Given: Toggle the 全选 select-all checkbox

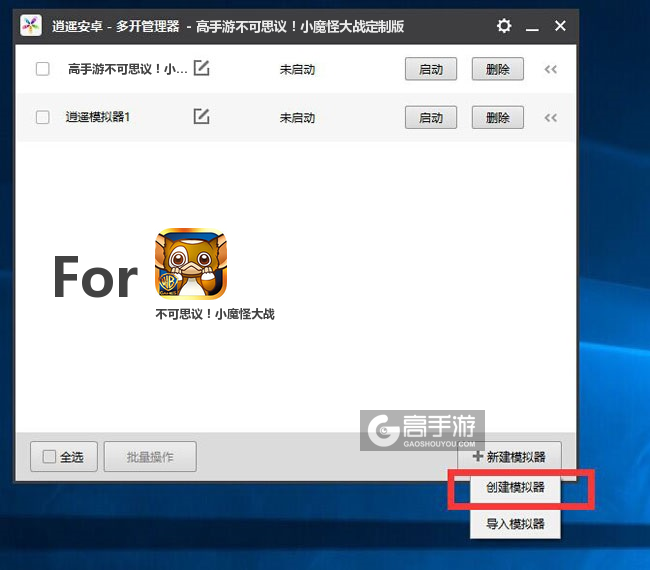Looking at the screenshot, I should 49,457.
